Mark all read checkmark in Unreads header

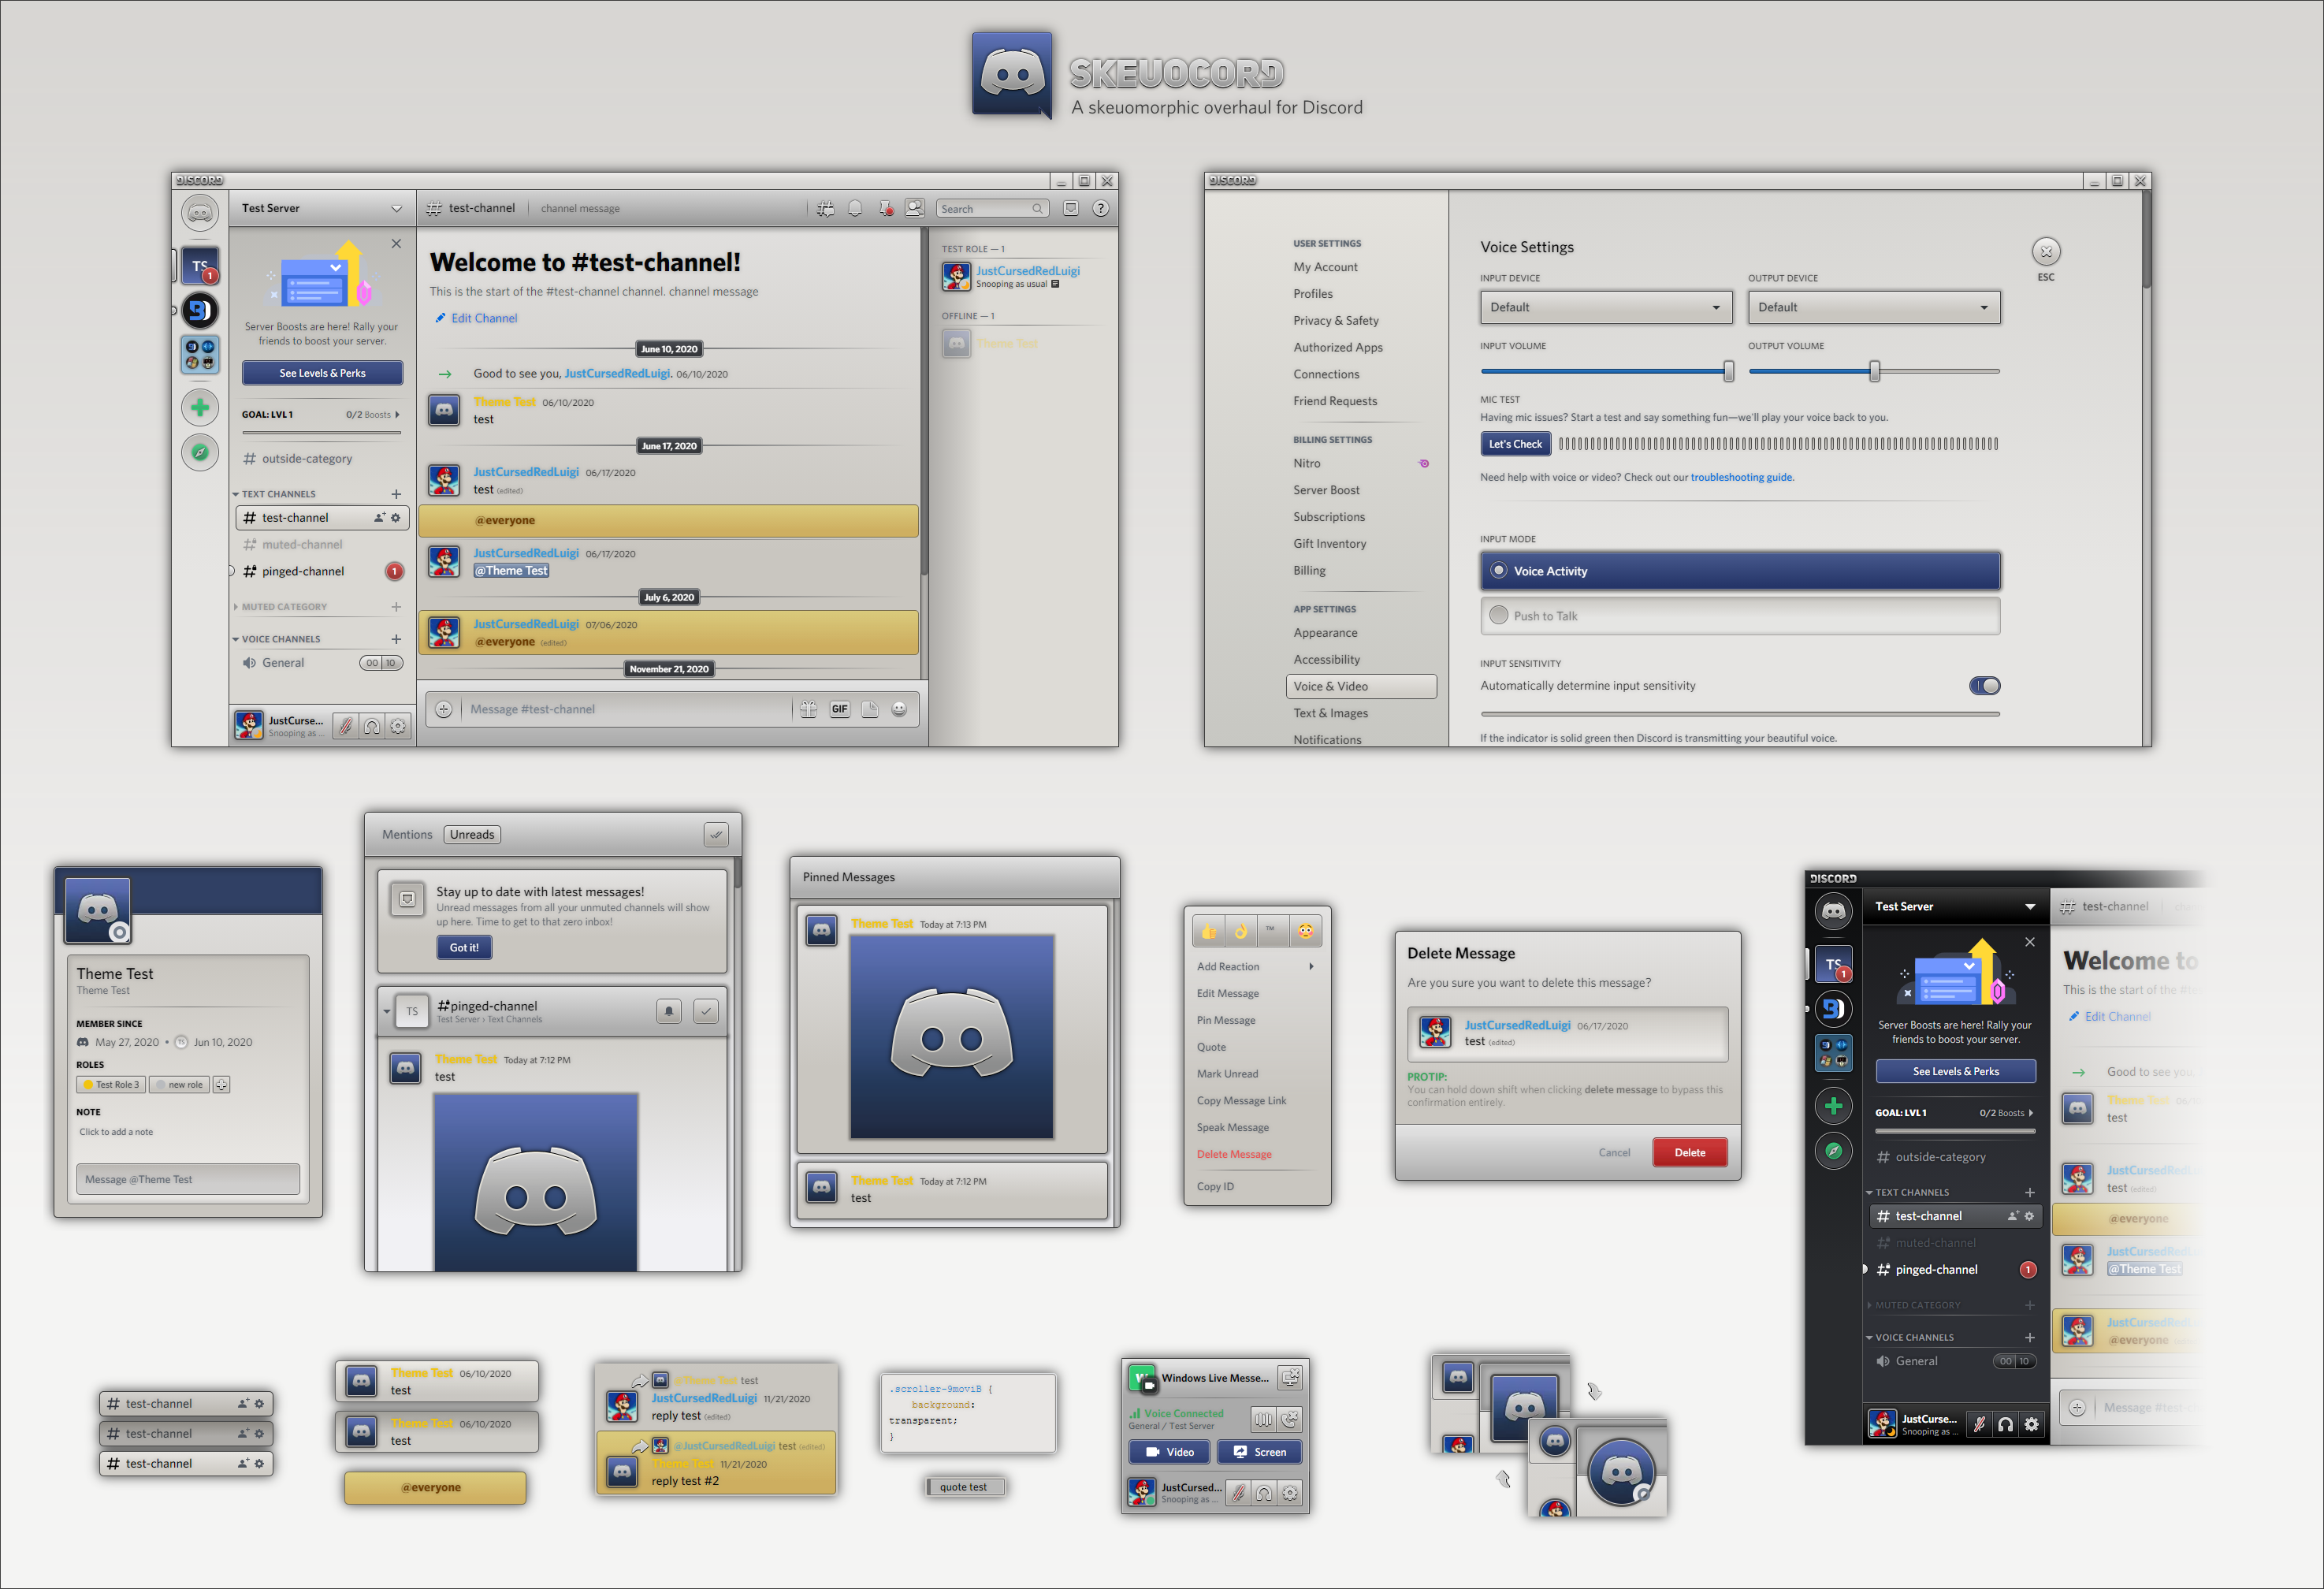coord(716,834)
